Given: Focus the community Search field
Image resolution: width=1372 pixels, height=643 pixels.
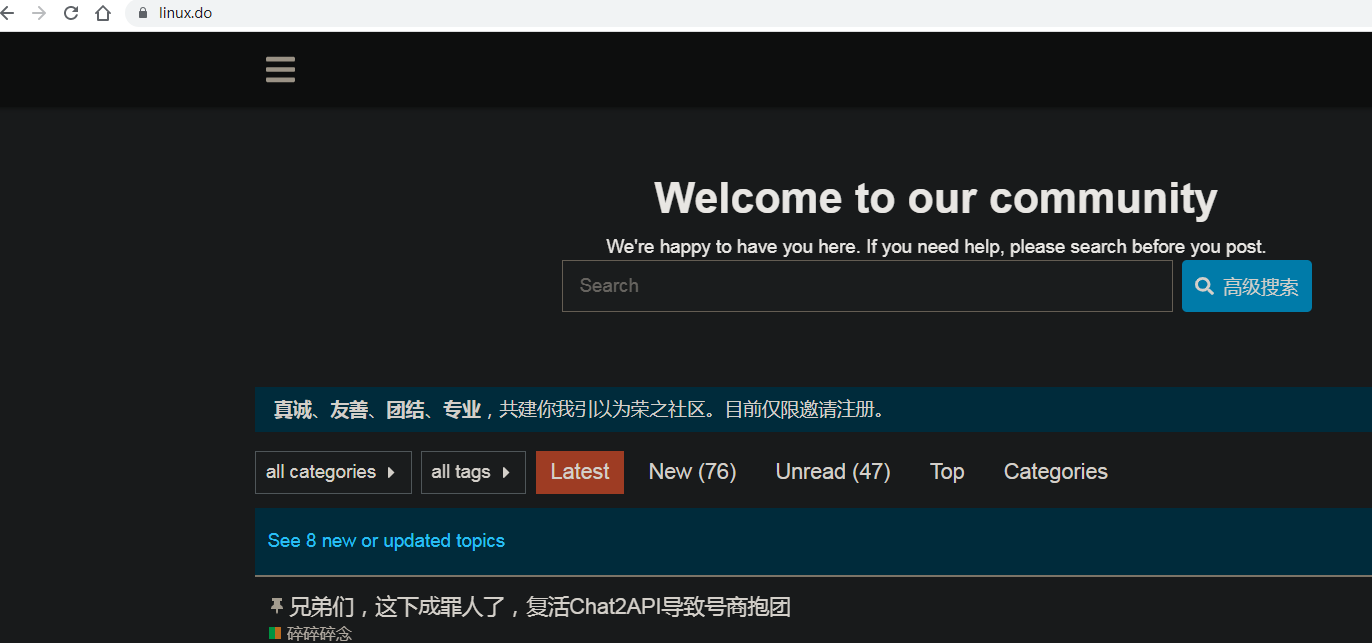Looking at the screenshot, I should (867, 286).
